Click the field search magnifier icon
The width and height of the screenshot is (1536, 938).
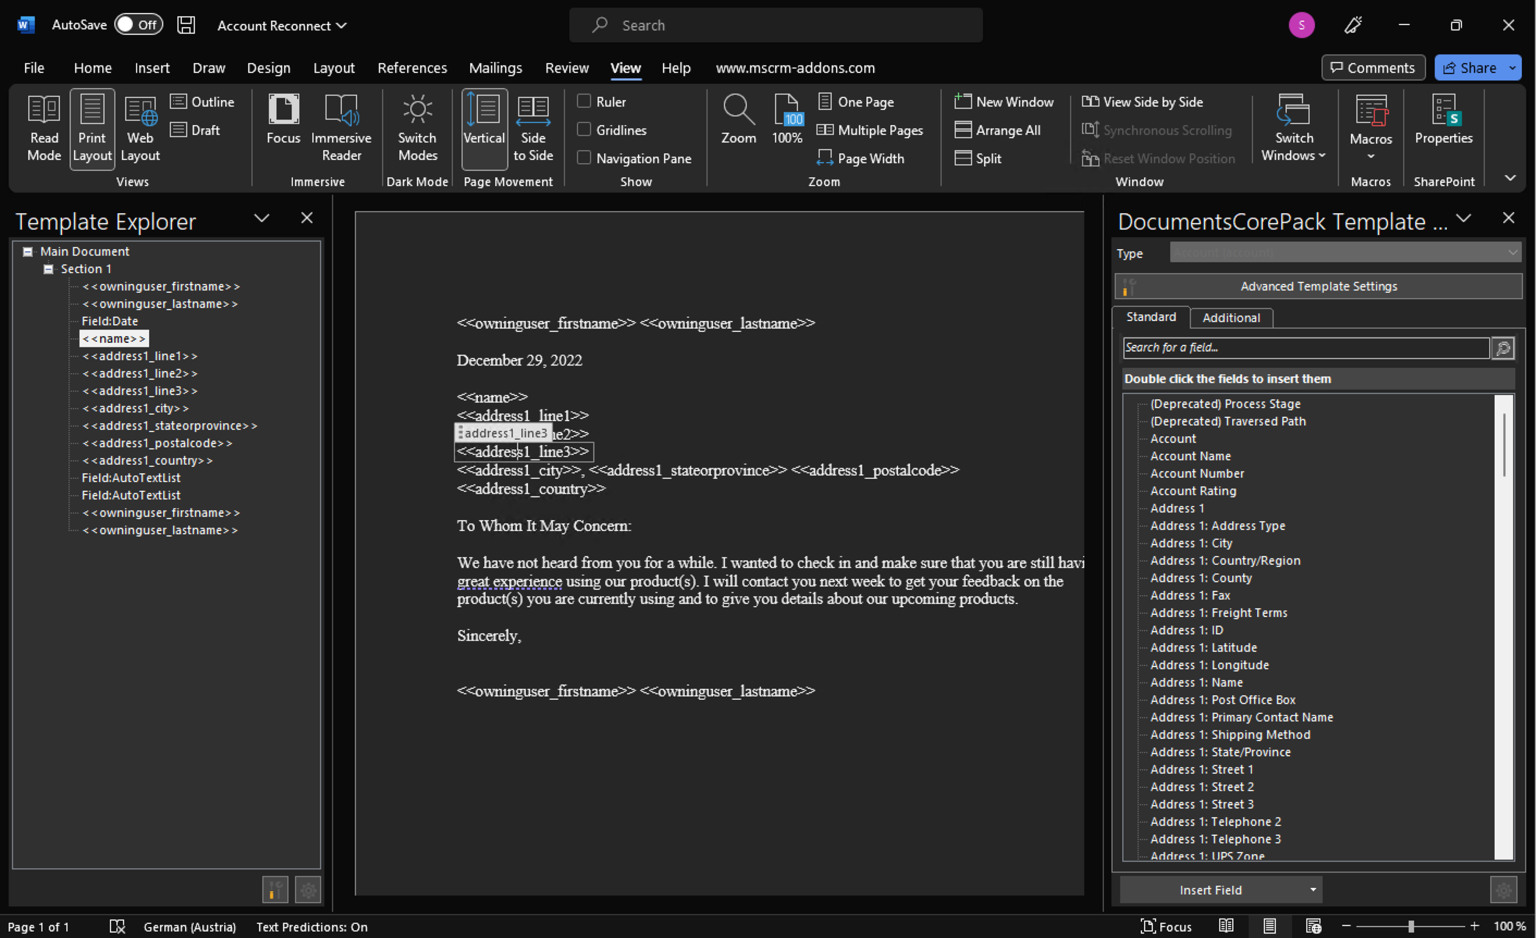pos(1503,348)
